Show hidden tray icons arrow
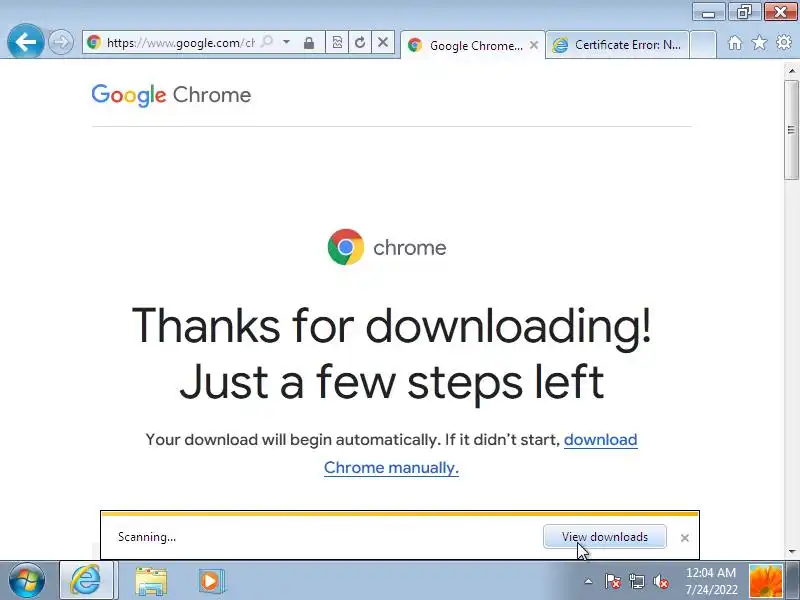 tap(588, 581)
